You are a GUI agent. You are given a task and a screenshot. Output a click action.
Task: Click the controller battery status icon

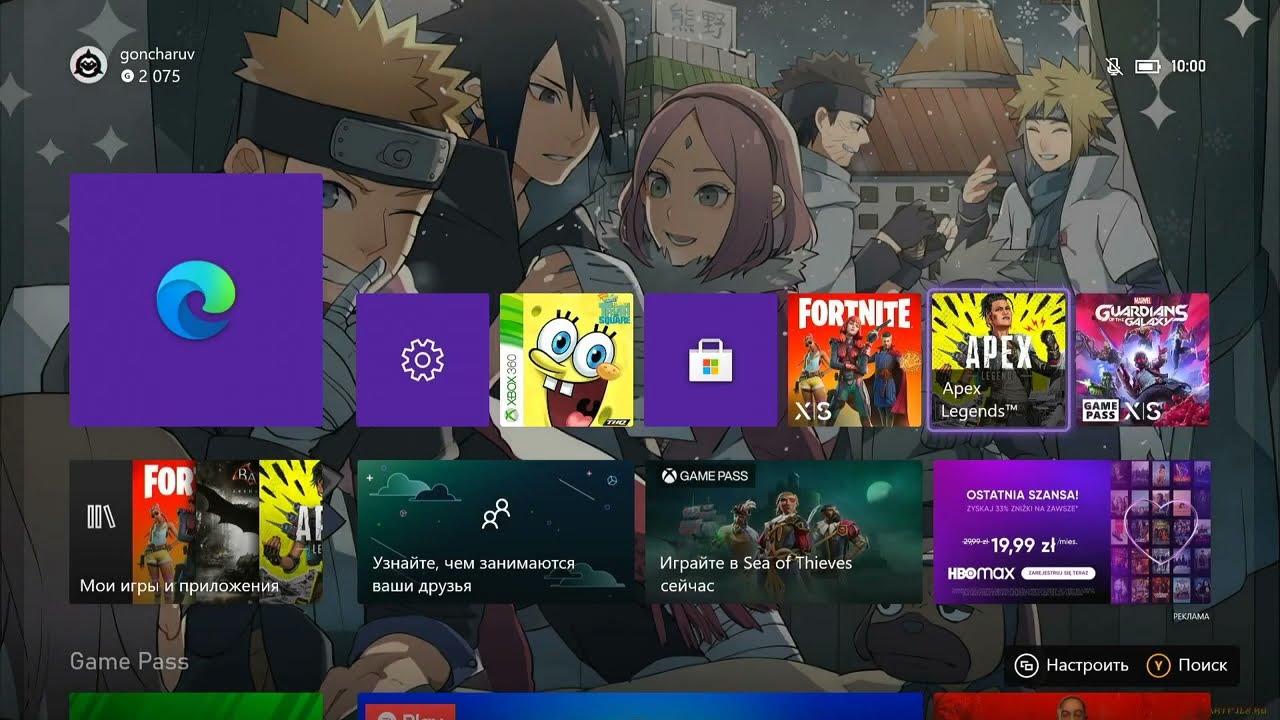tap(1148, 66)
